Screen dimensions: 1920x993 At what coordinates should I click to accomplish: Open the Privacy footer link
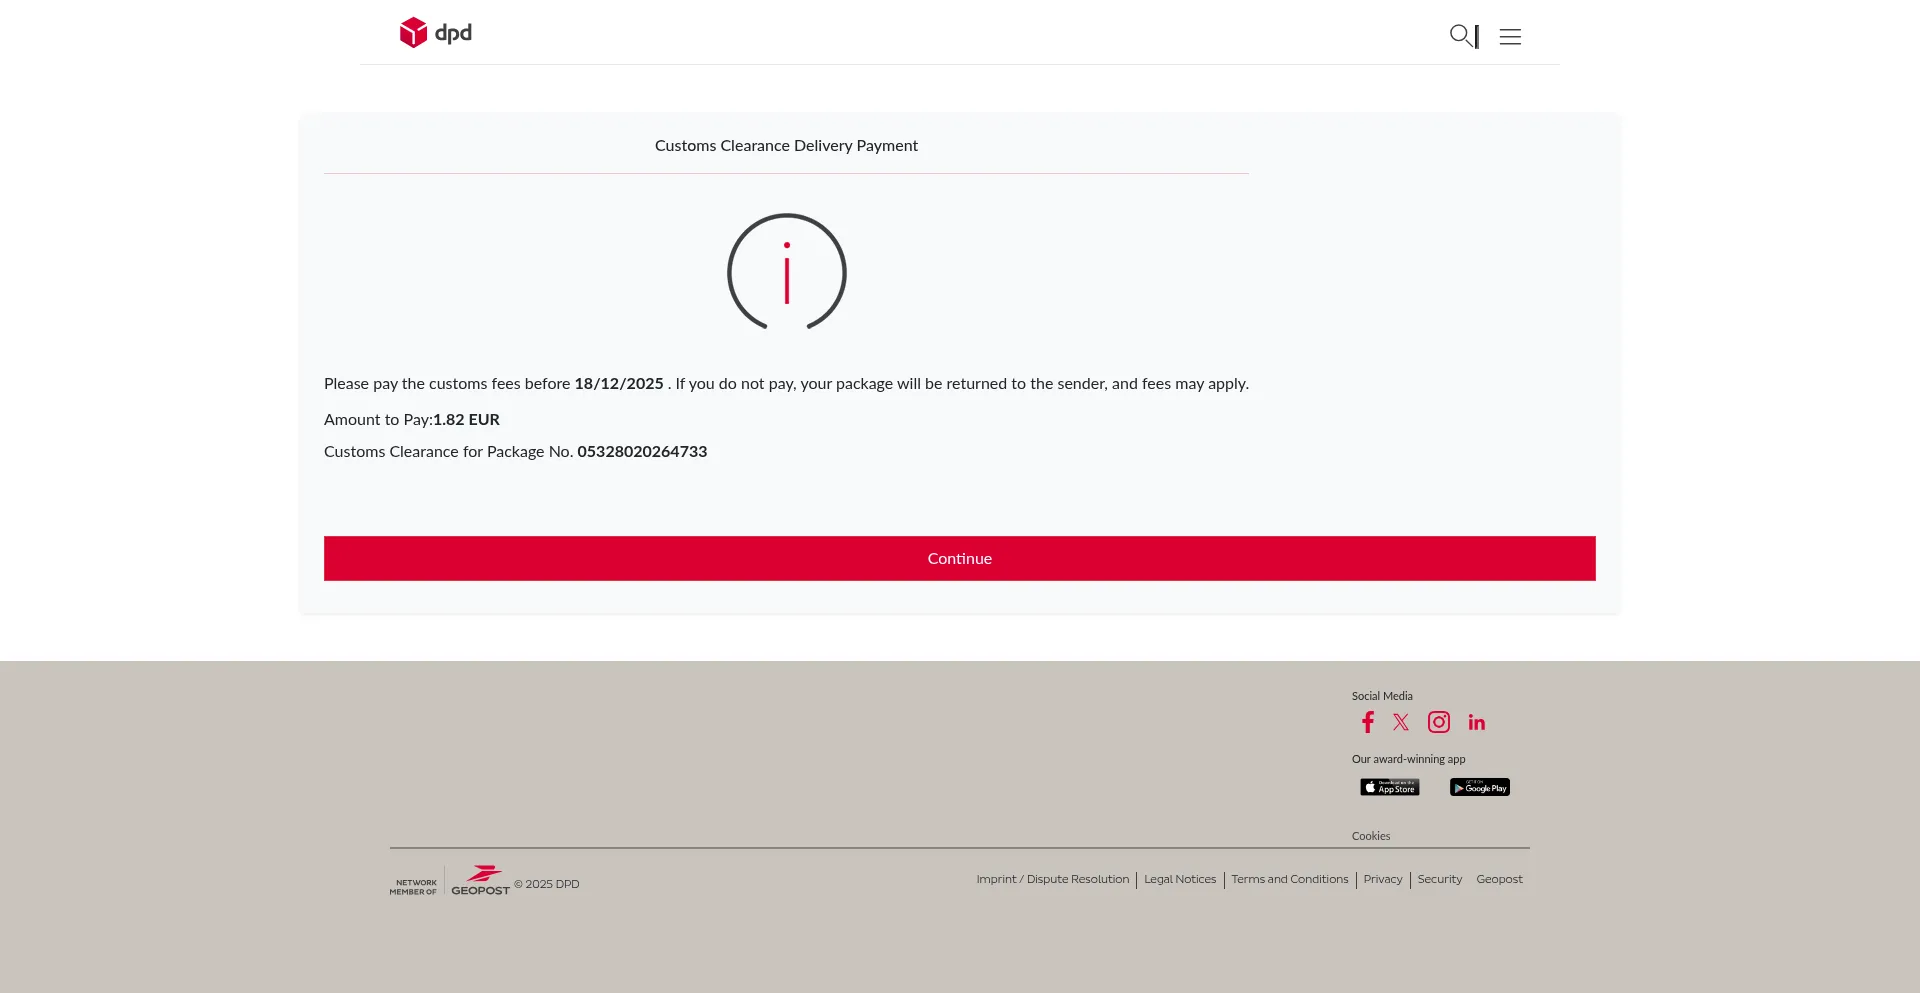pyautogui.click(x=1382, y=879)
